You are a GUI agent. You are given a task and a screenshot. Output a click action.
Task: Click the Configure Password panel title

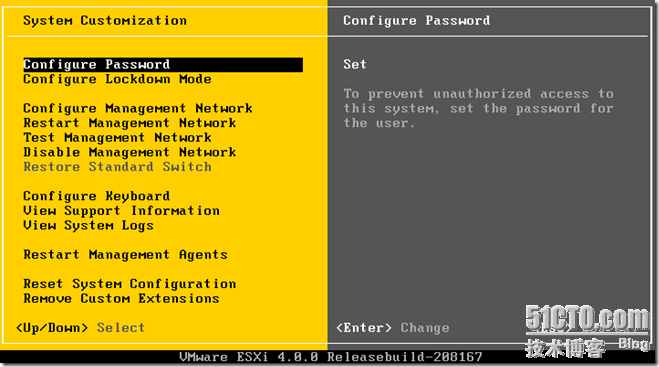click(x=416, y=21)
